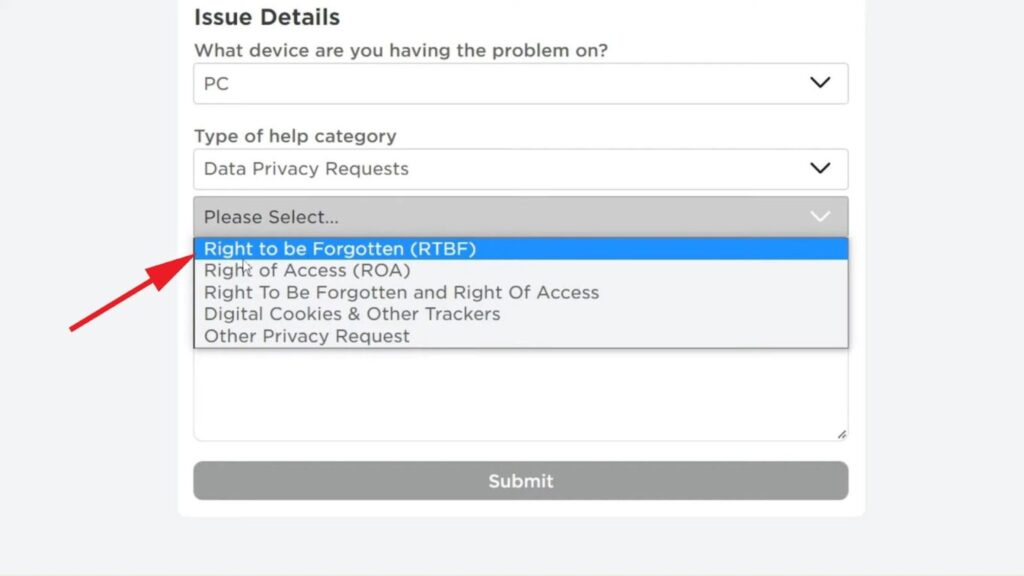Viewport: 1024px width, 576px height.
Task: Click the 'What device are you having the problem on?' label
Action: pos(400,50)
